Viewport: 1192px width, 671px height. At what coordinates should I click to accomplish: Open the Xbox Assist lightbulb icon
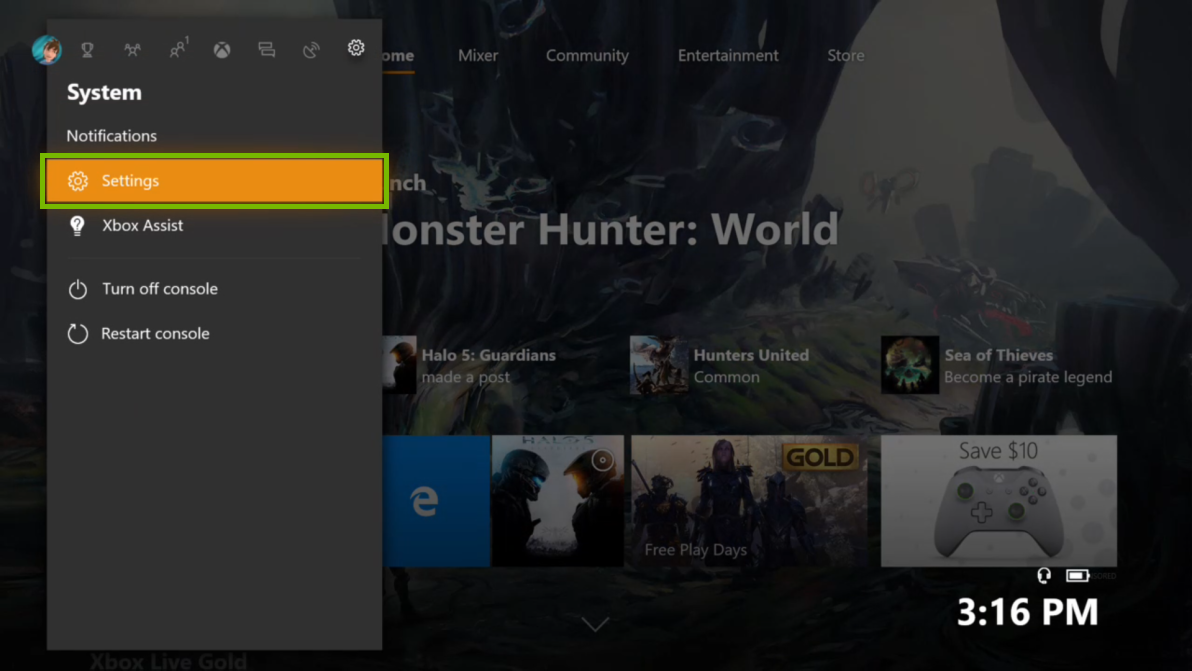77,225
